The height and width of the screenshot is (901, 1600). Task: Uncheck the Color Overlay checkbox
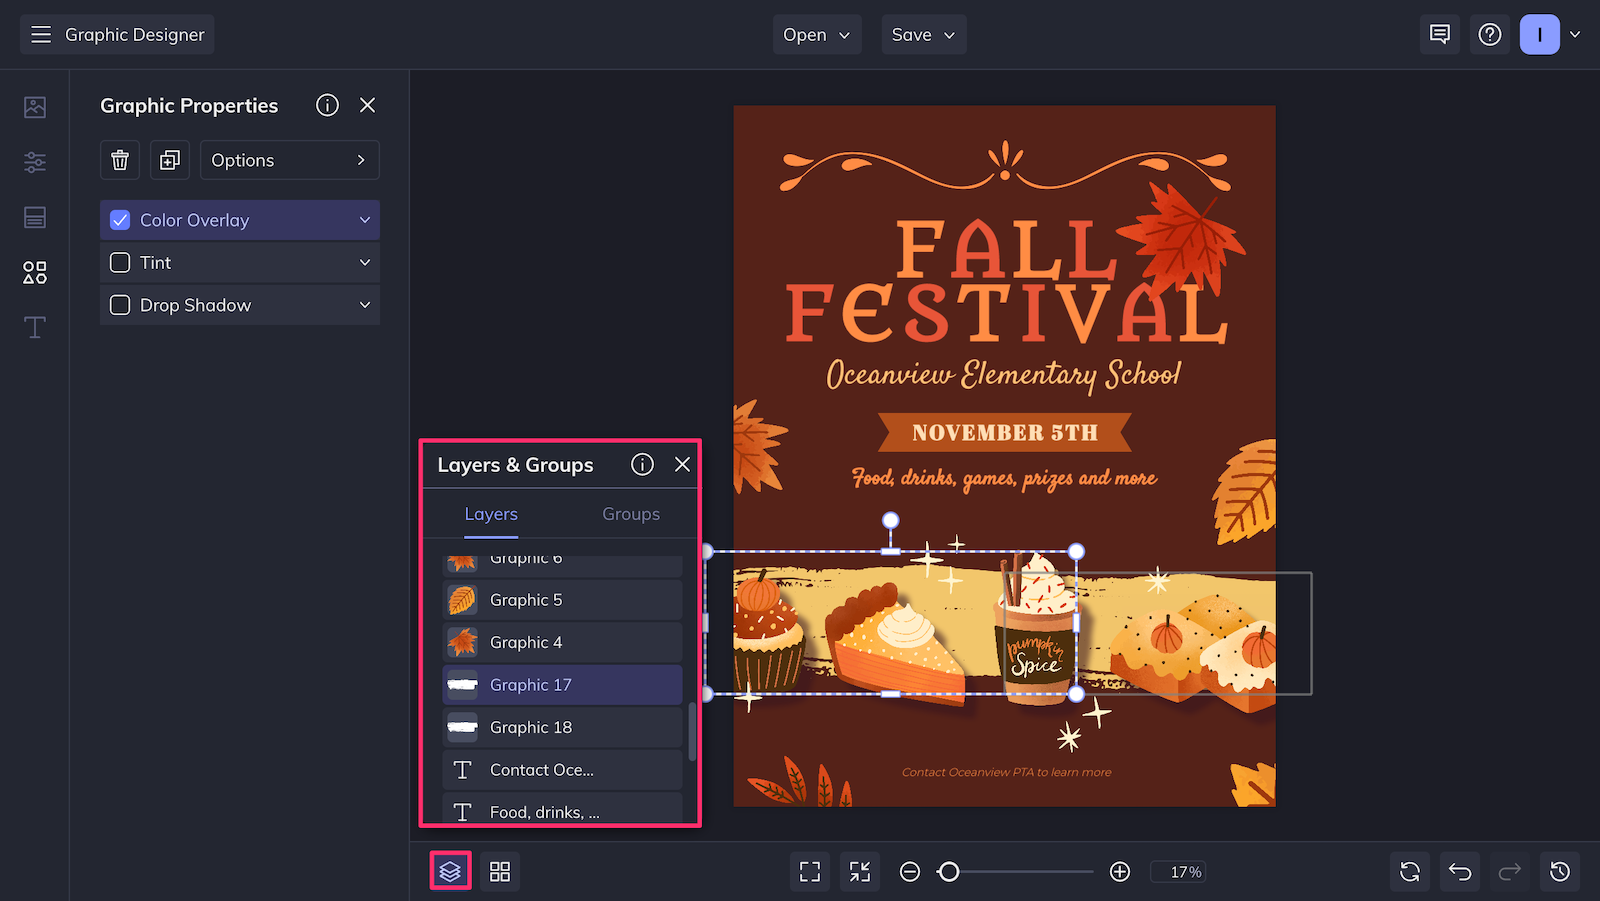tap(119, 219)
